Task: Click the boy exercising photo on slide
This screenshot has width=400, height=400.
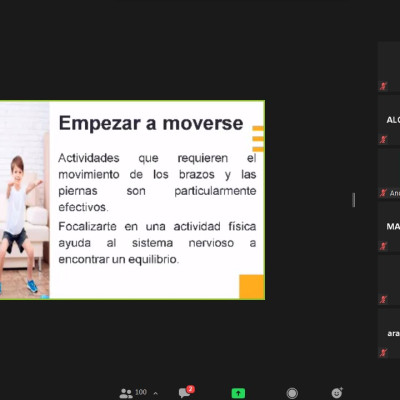Action: pyautogui.click(x=25, y=200)
